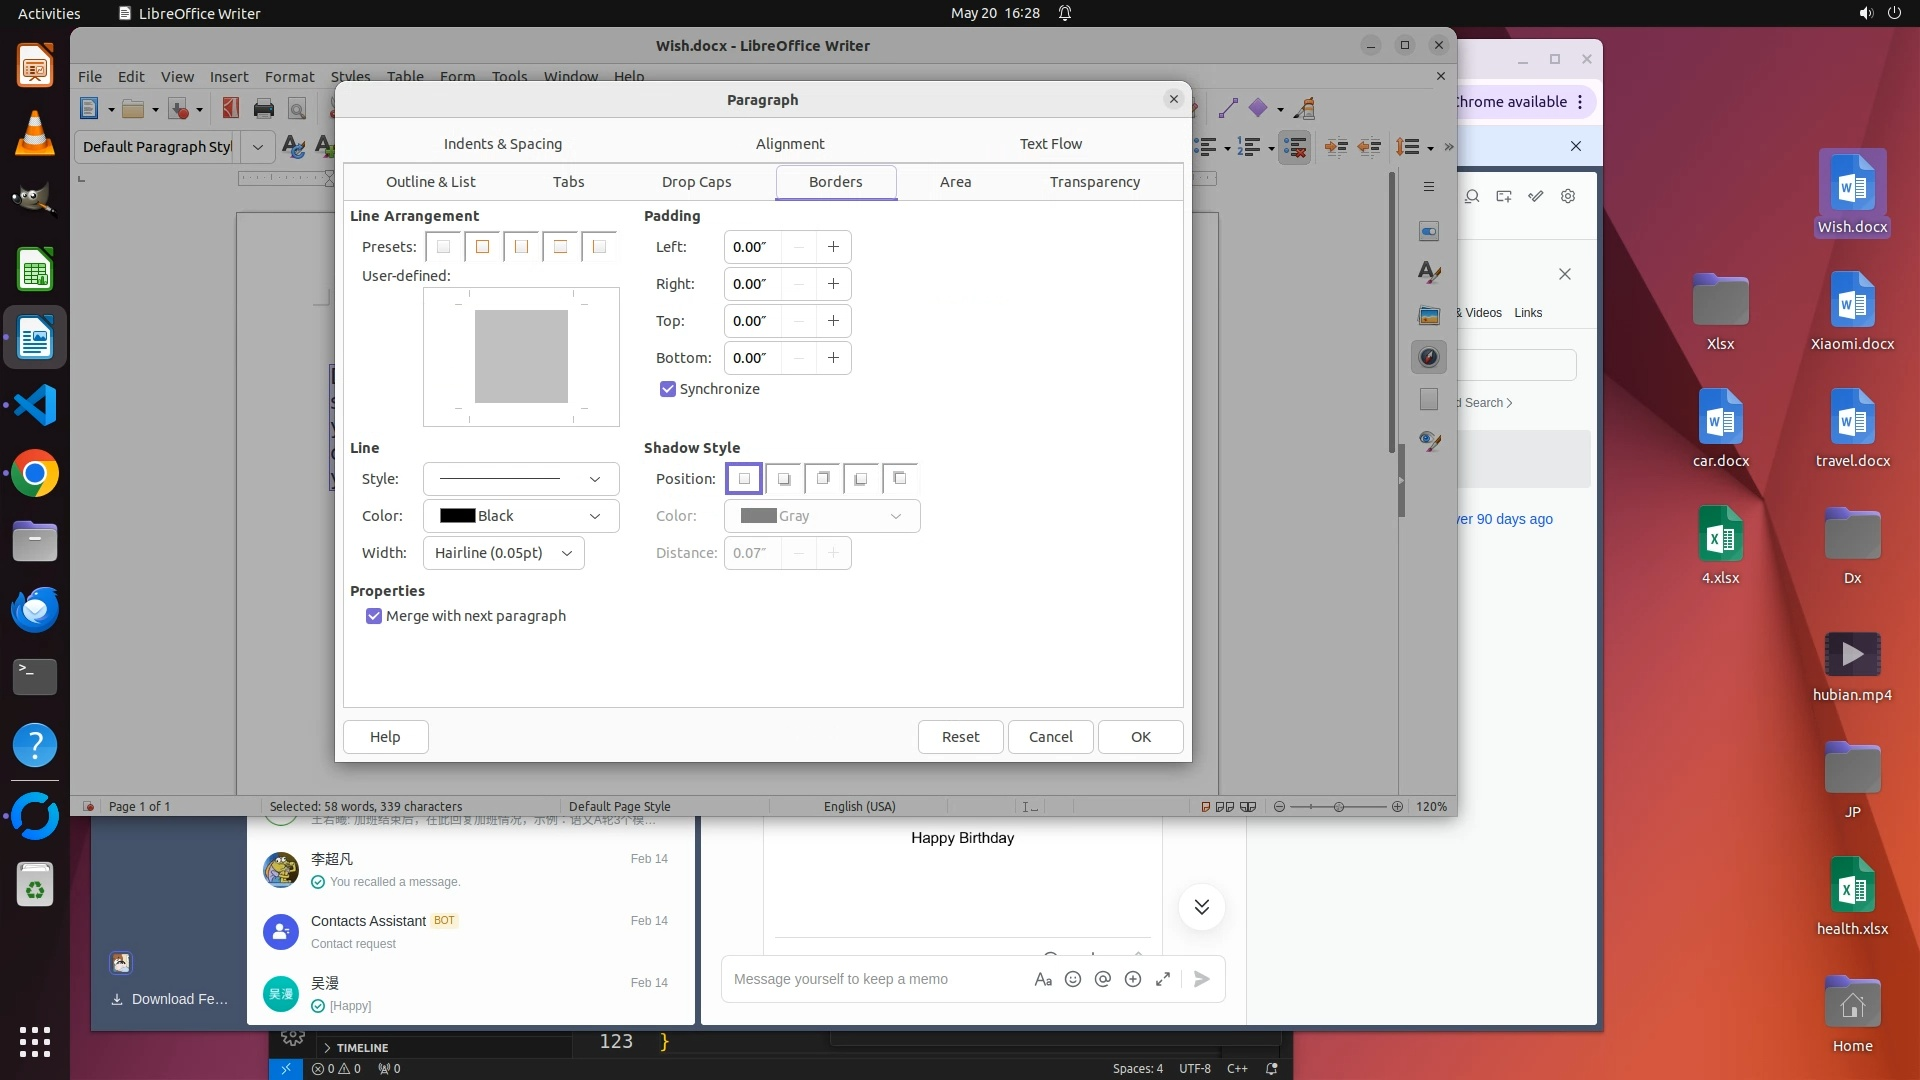Select the box border preset icon

pos(482,247)
